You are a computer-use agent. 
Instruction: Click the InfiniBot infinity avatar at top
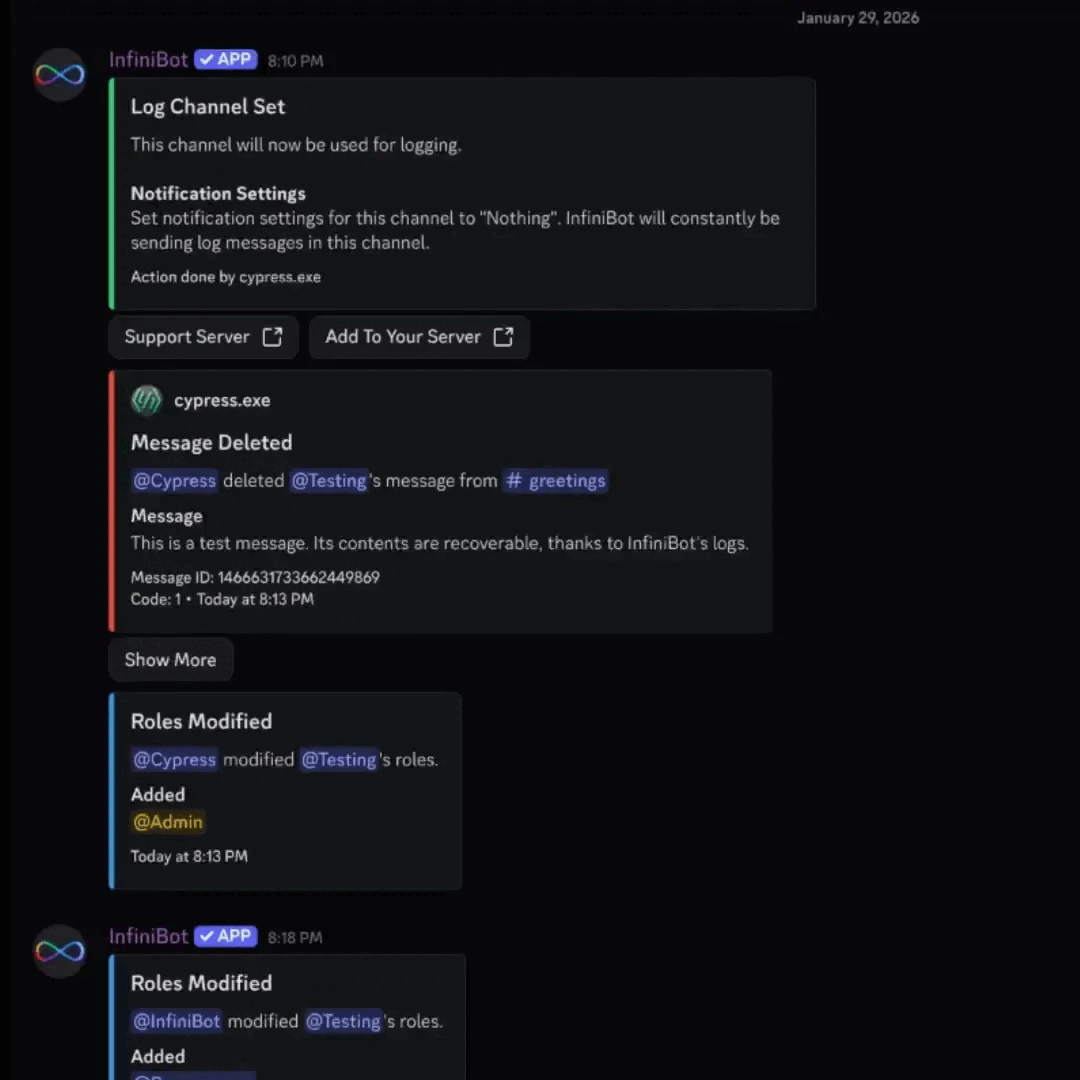tap(59, 74)
